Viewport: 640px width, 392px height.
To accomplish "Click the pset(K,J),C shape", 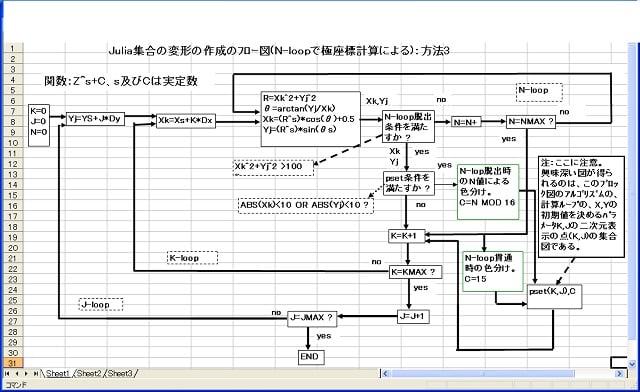I will pos(554,296).
